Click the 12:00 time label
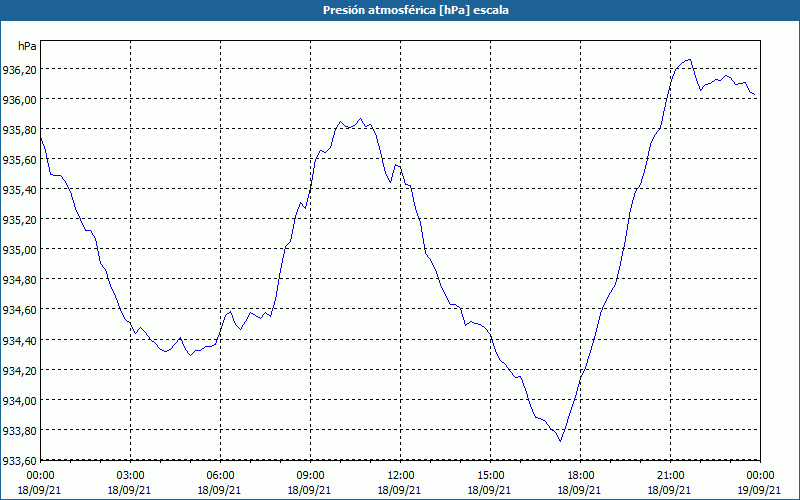 (401, 476)
